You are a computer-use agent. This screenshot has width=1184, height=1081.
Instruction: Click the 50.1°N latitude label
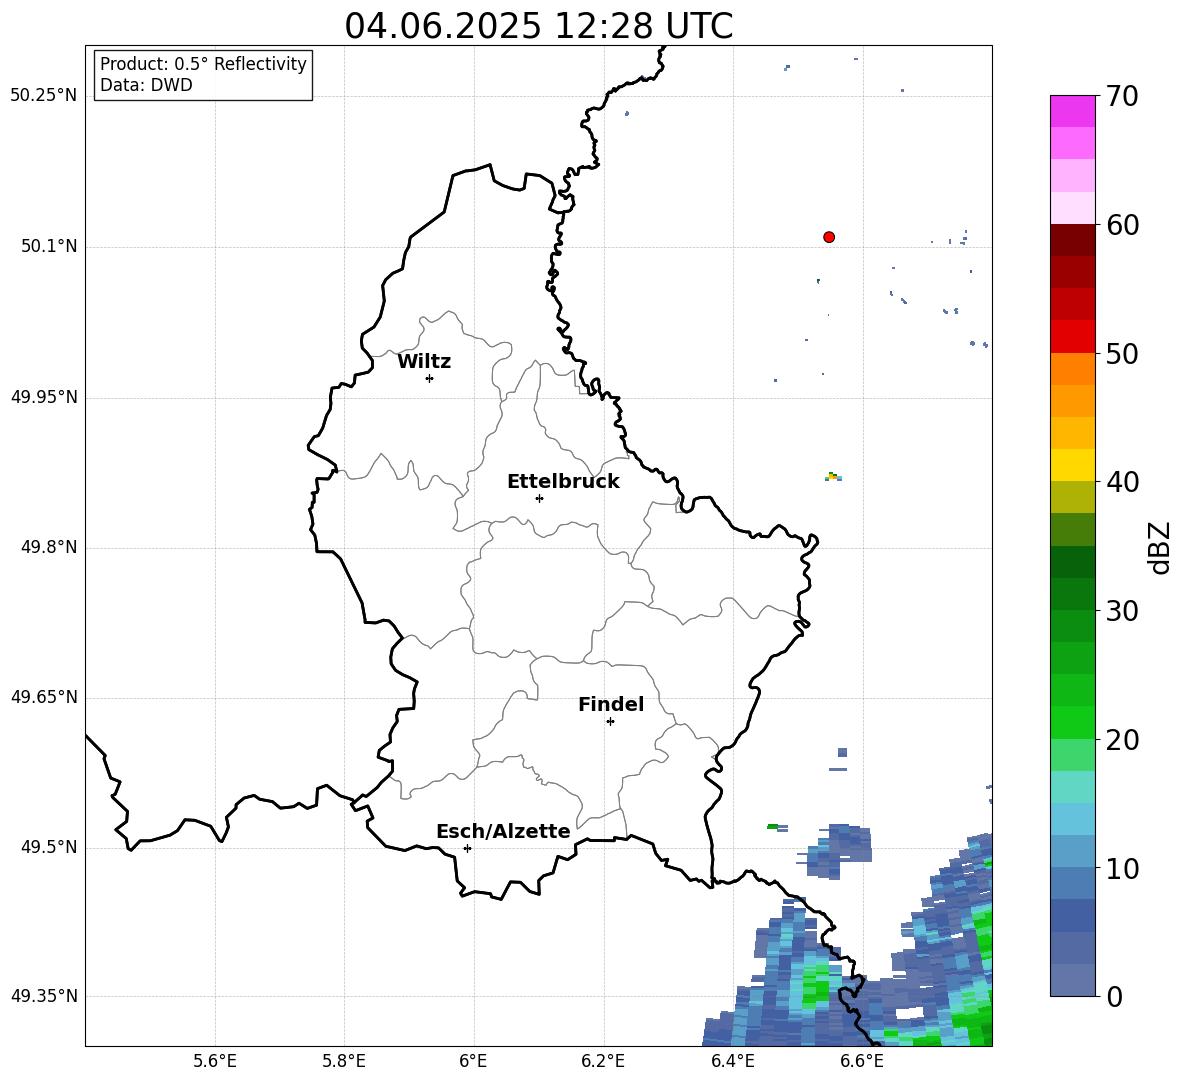click(49, 246)
